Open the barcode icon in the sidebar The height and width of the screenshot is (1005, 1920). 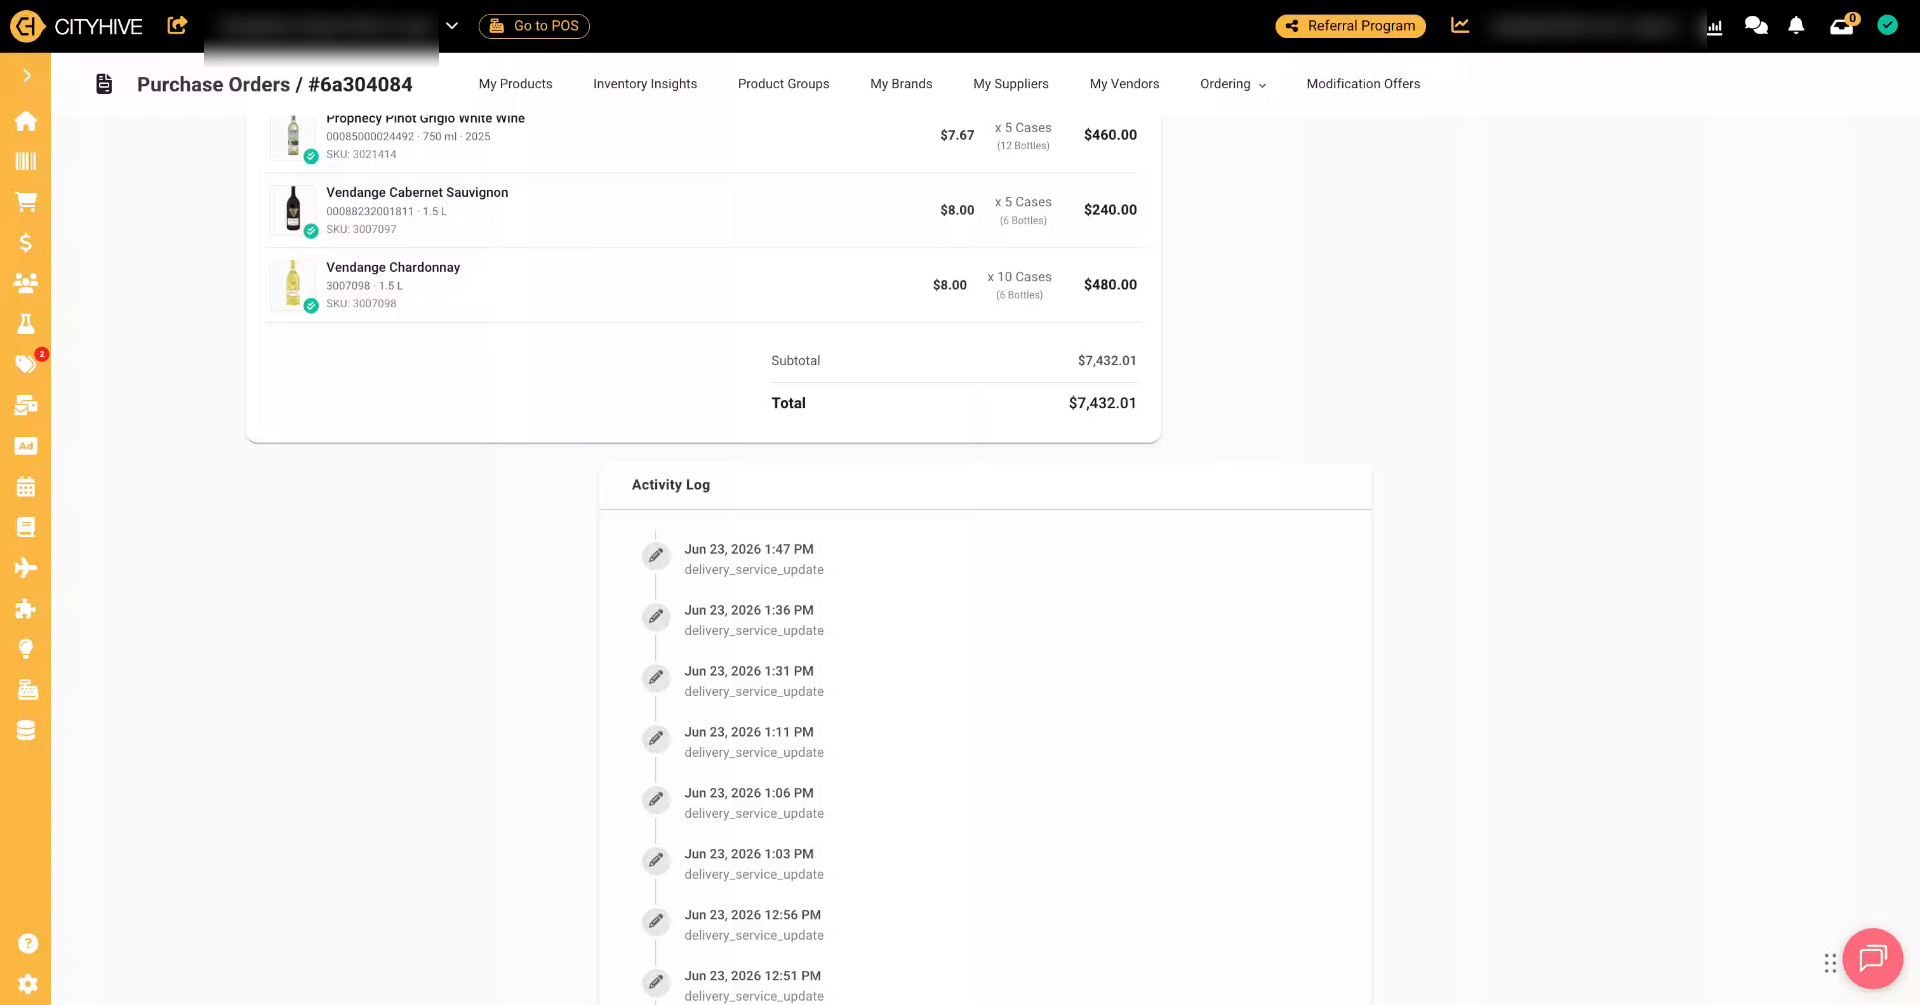26,161
